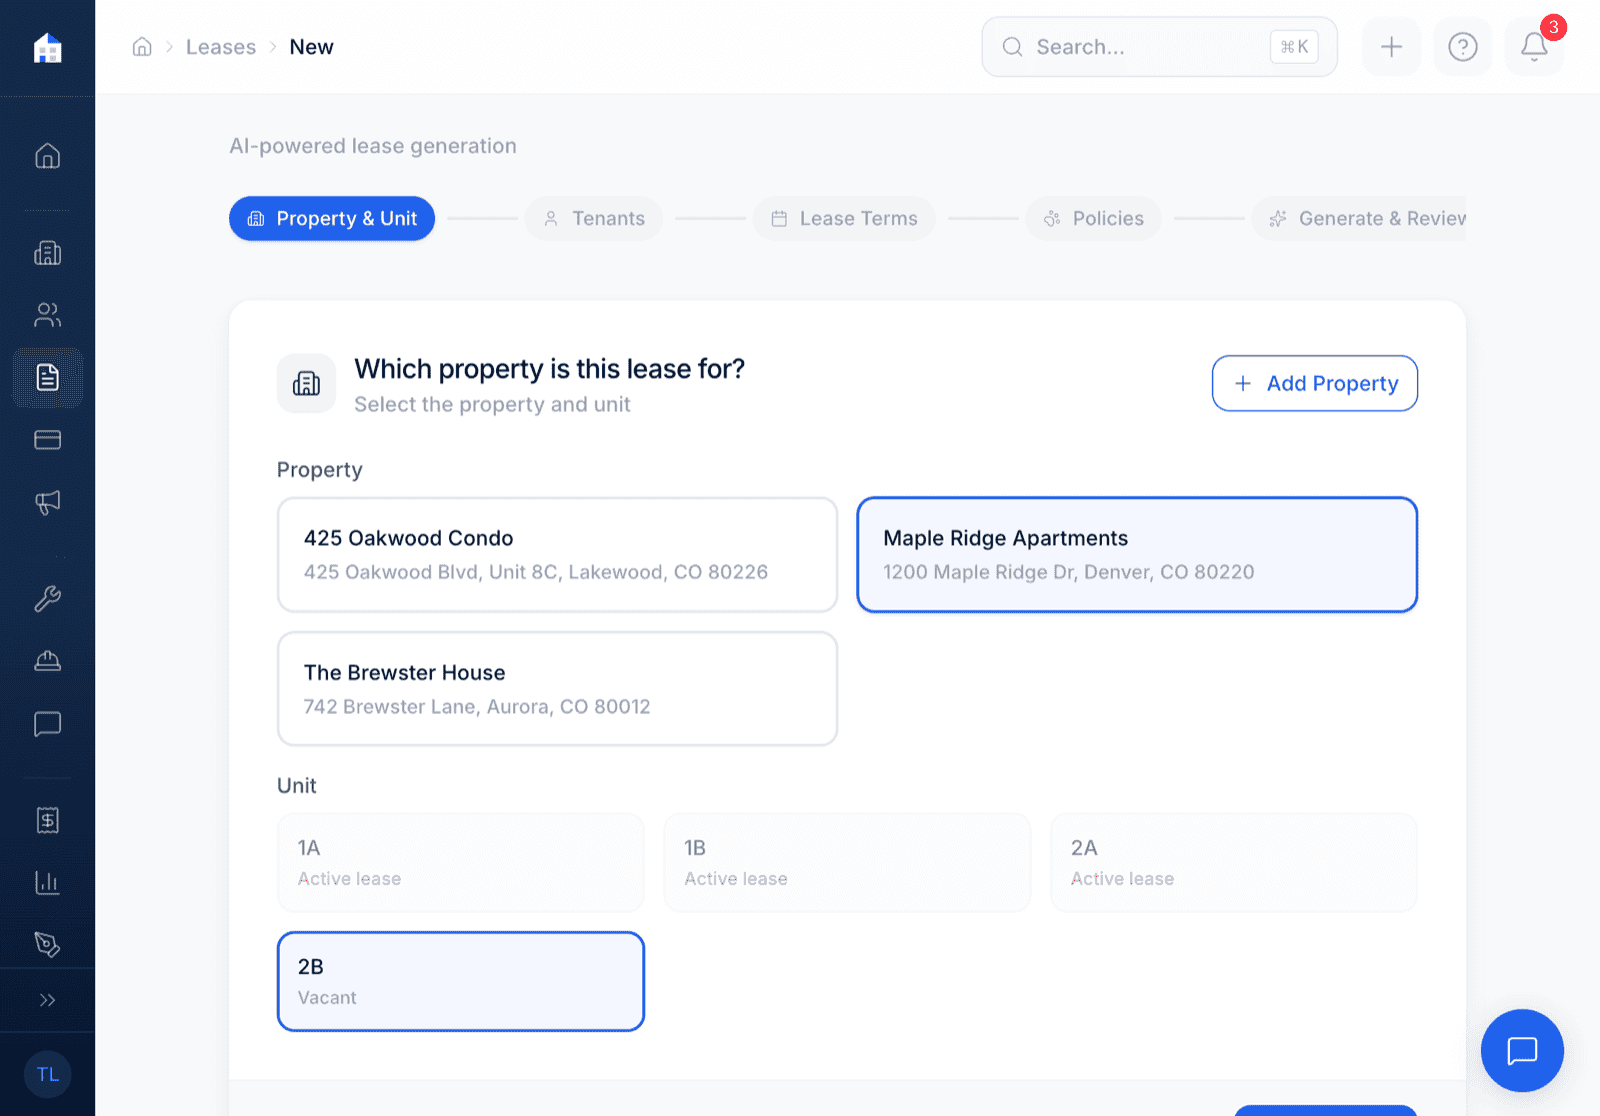Collapse the sidebar with double chevron
This screenshot has height=1116, width=1600.
click(47, 1000)
